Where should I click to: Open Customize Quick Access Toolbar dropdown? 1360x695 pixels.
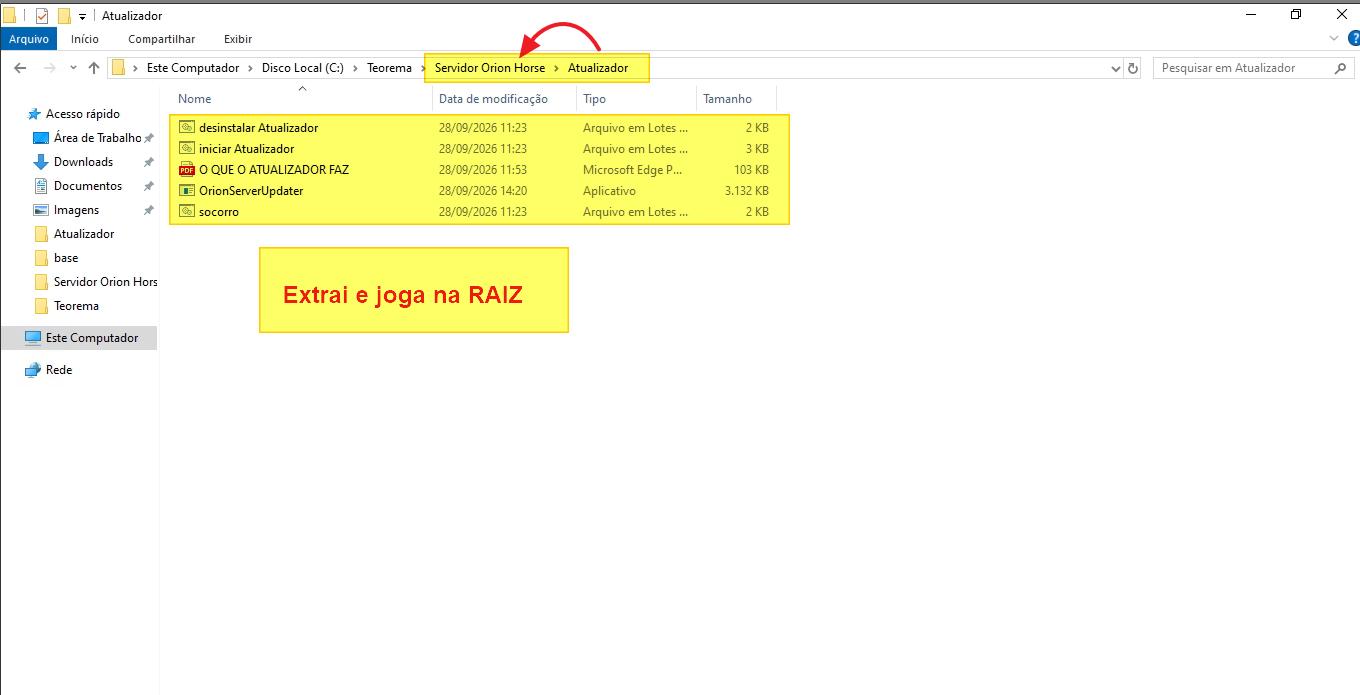coord(82,17)
